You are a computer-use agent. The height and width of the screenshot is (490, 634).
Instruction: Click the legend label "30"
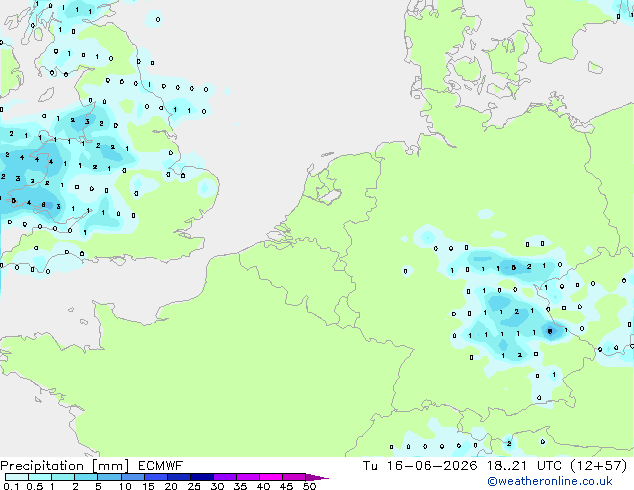[x=217, y=486]
